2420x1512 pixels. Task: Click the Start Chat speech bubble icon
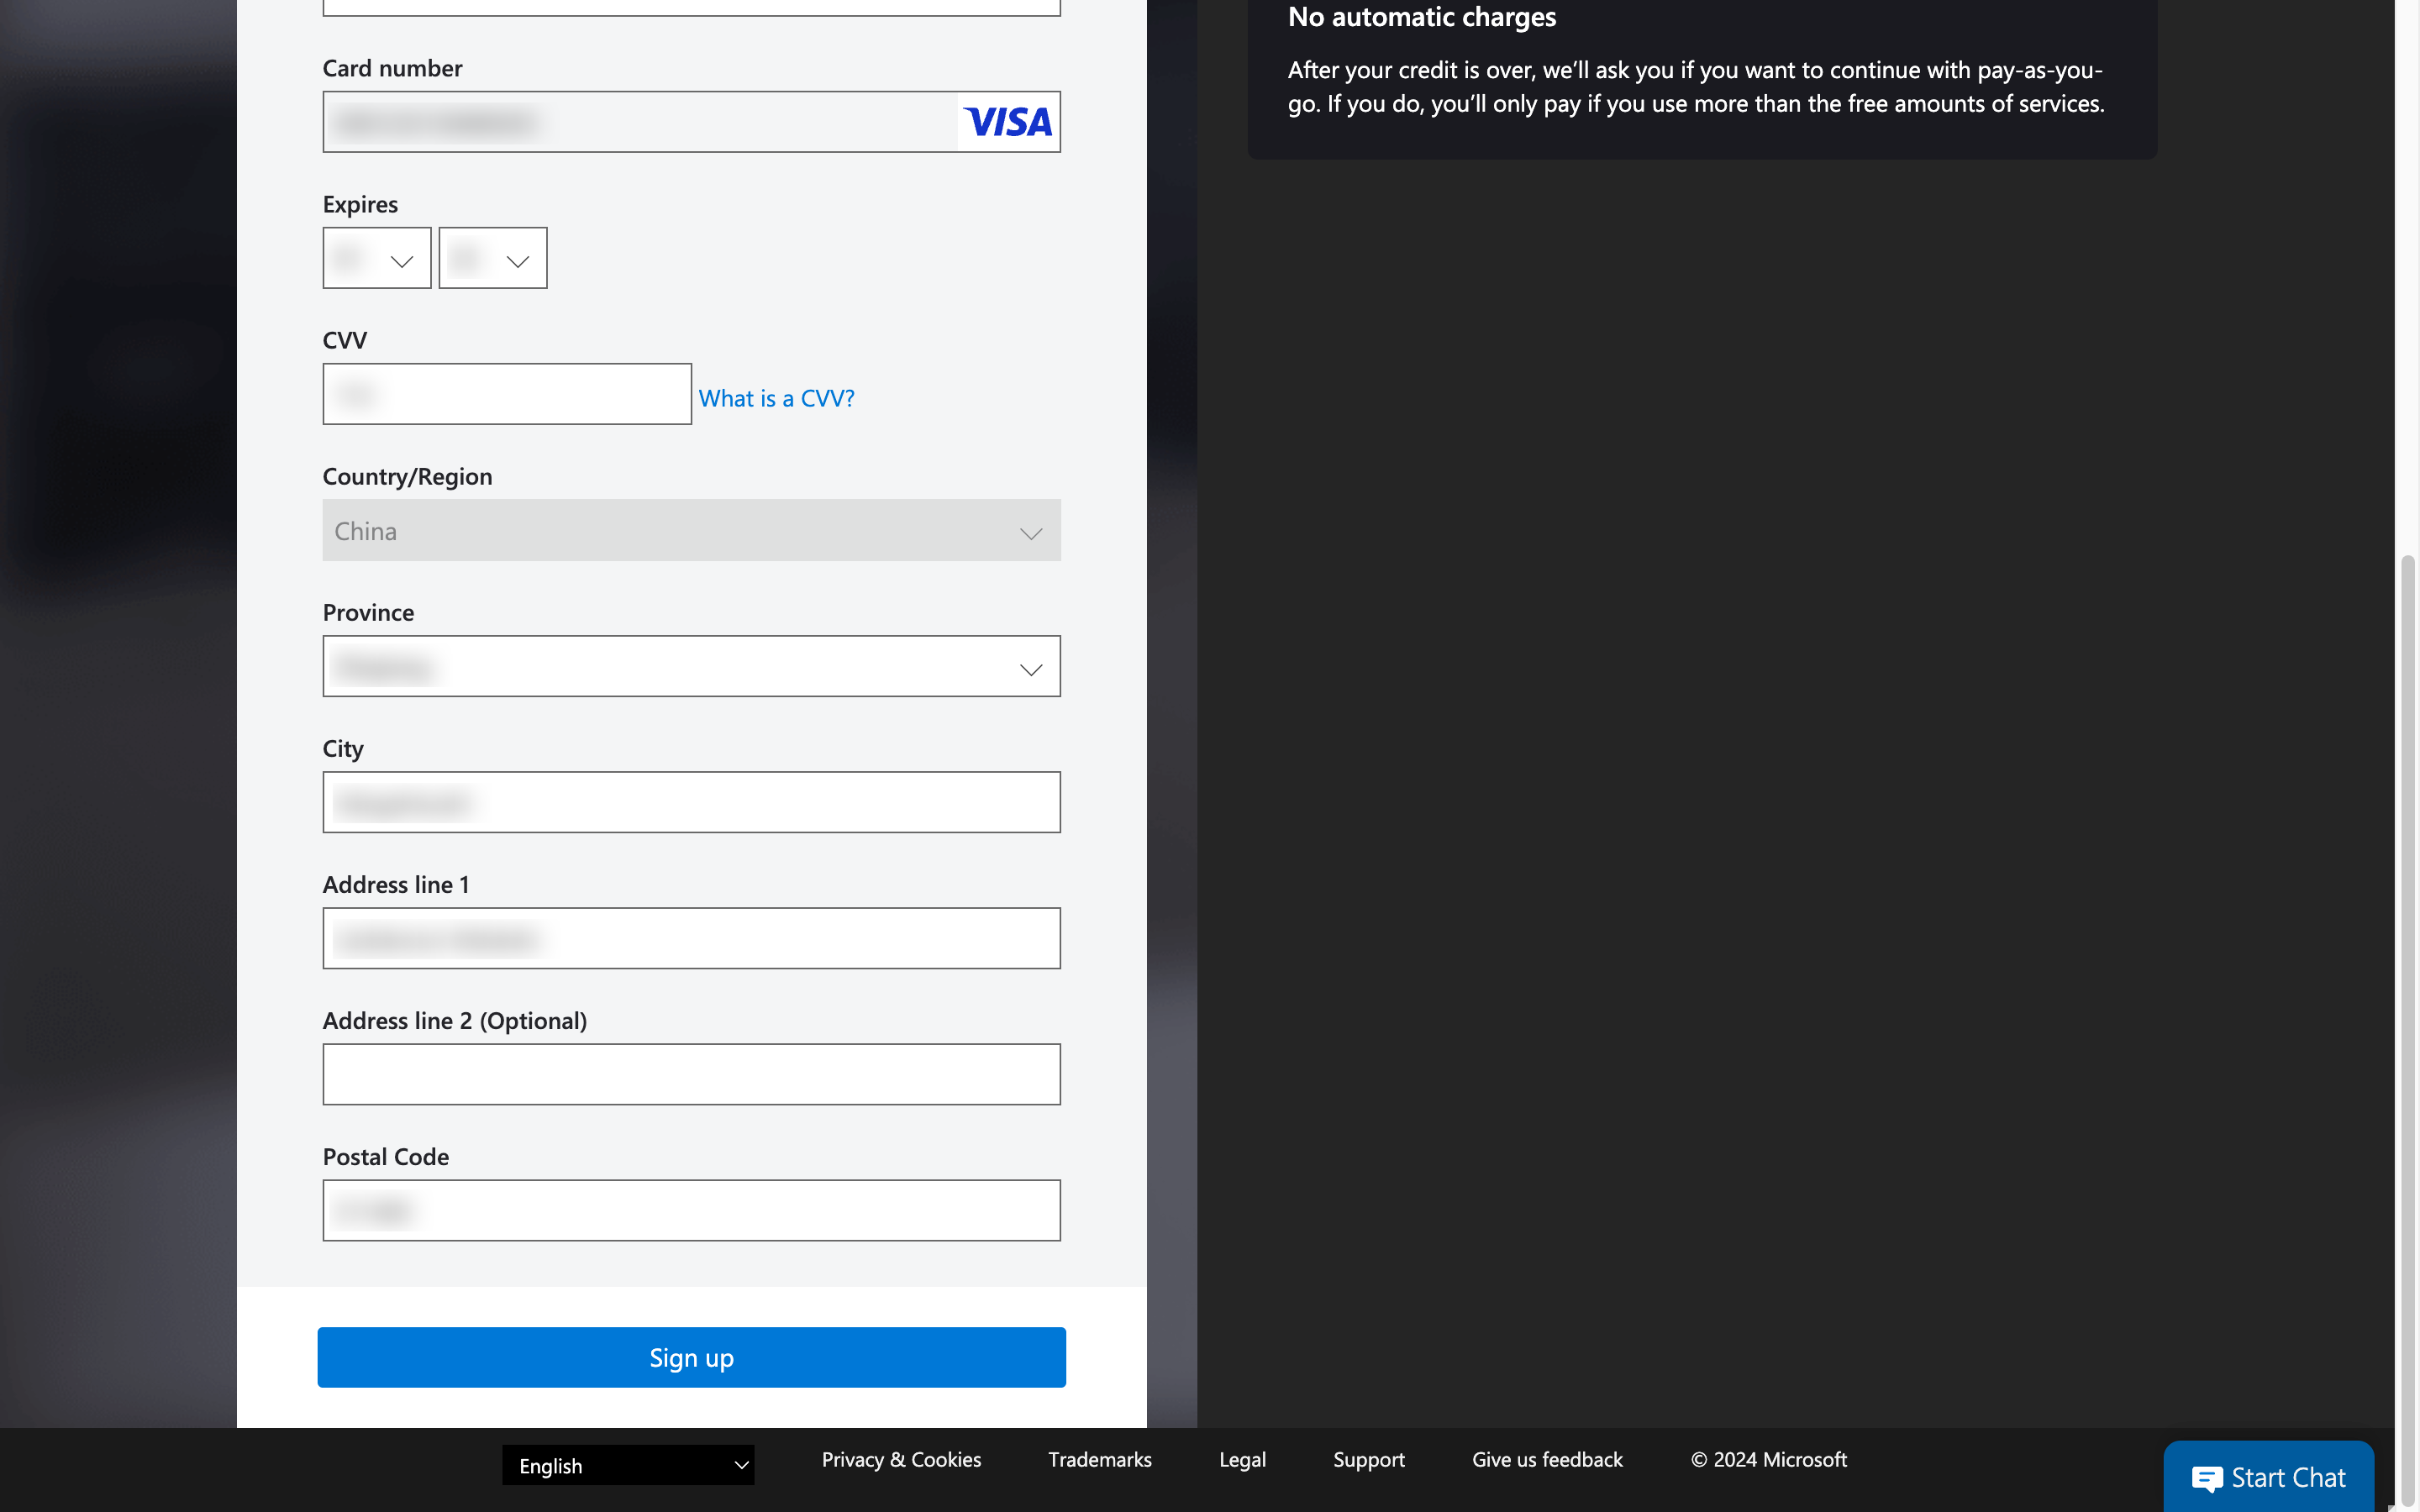(x=2206, y=1478)
